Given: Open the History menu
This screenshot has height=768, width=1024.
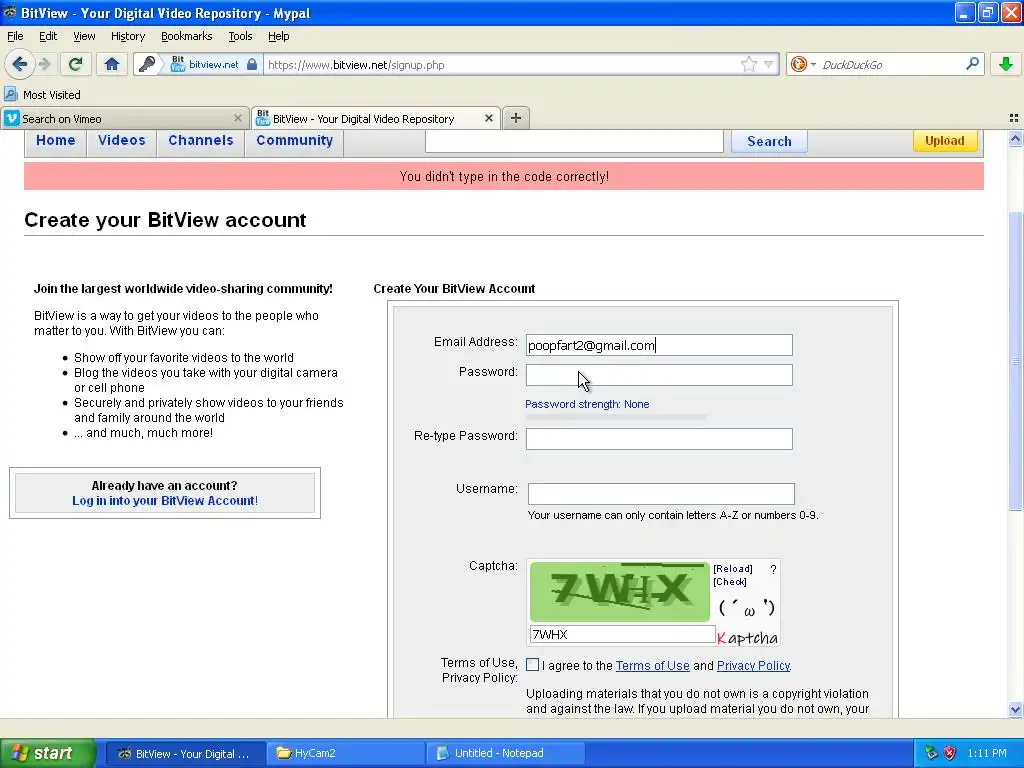Looking at the screenshot, I should pos(127,36).
